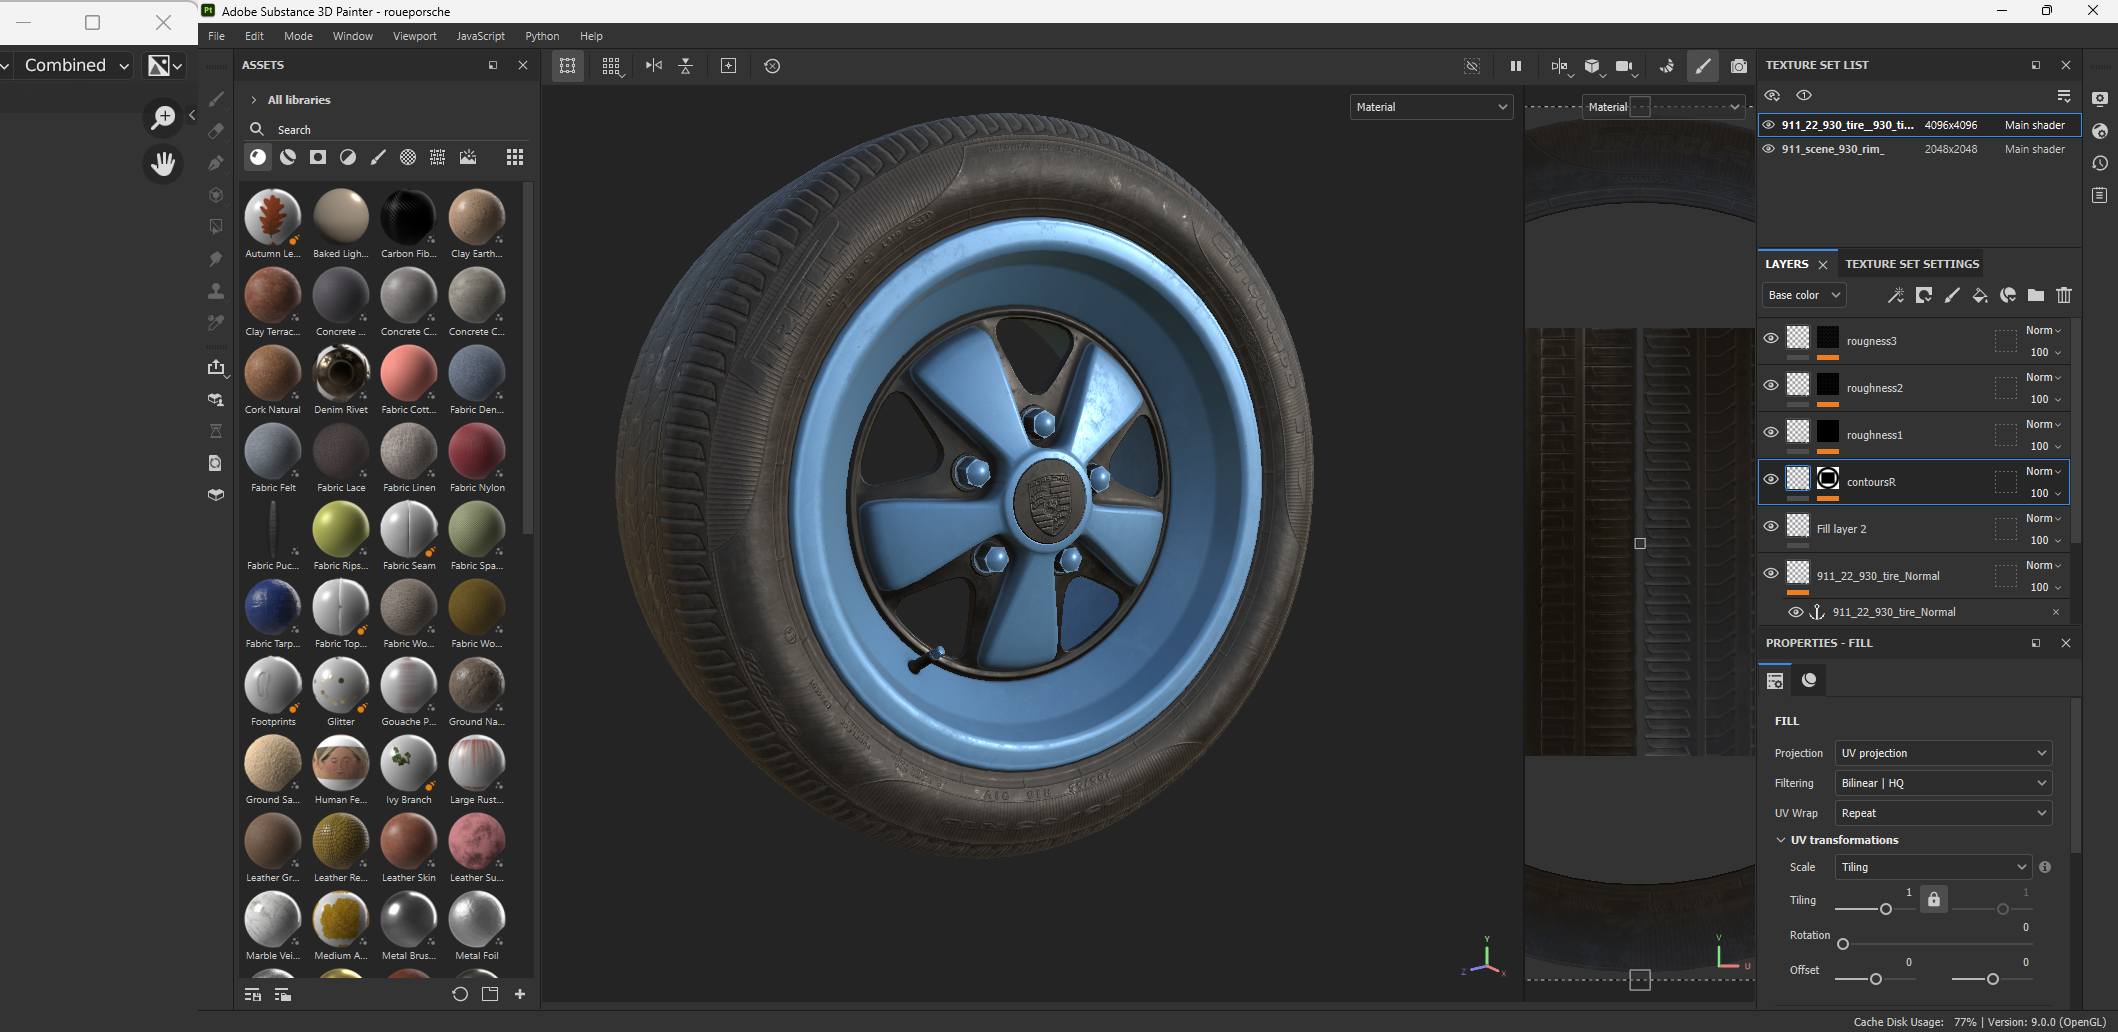Close the Assets panel
The height and width of the screenshot is (1032, 2118).
(x=523, y=65)
